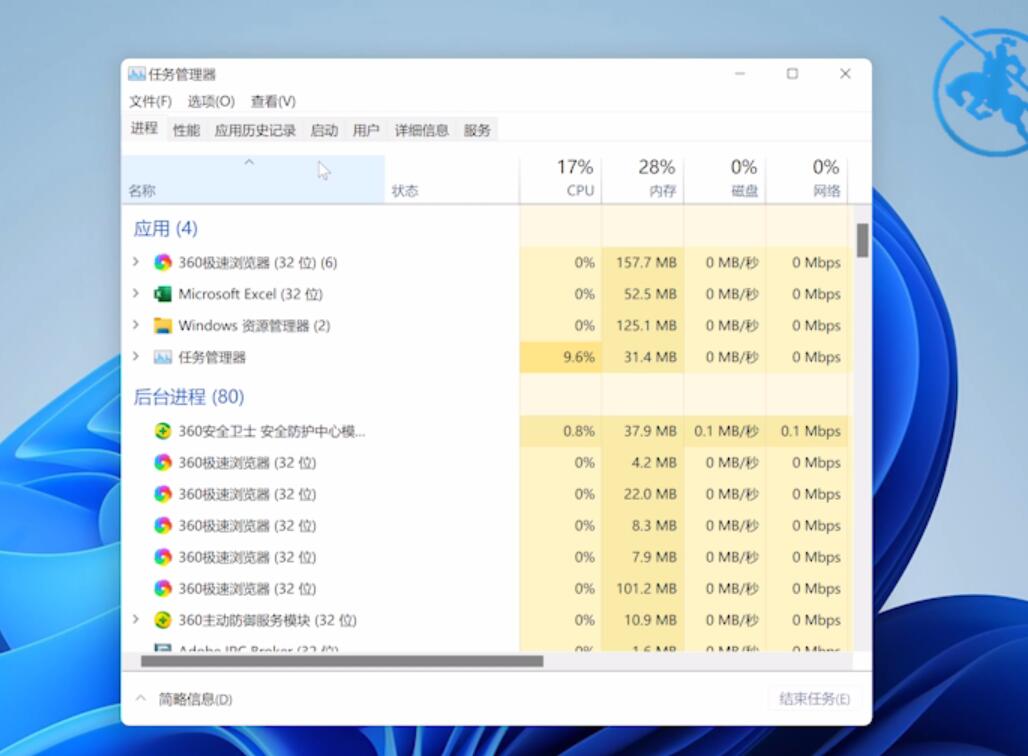Sort by the 磁盘 column header
Viewport: 1028px width, 756px height.
[x=724, y=178]
